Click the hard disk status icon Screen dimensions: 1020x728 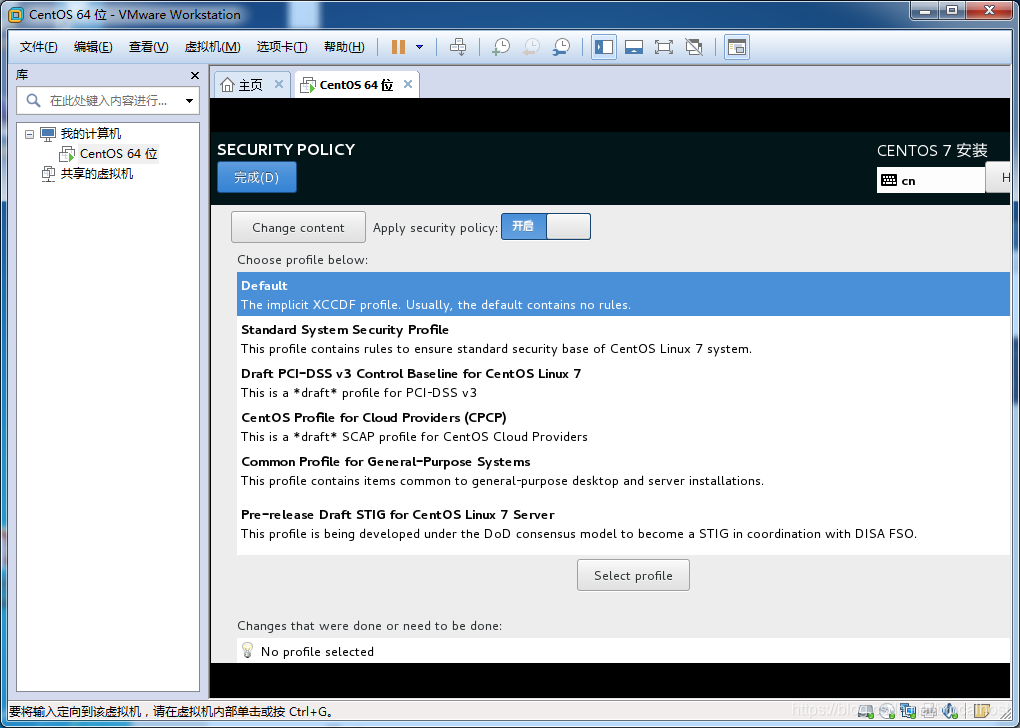click(x=866, y=710)
